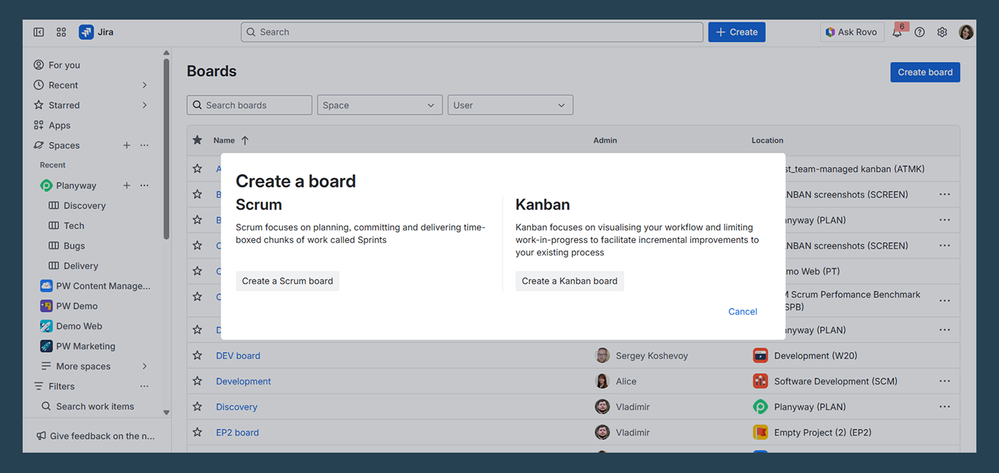Open the ellipsis menu next to Planyway
This screenshot has width=999, height=473.
point(145,186)
